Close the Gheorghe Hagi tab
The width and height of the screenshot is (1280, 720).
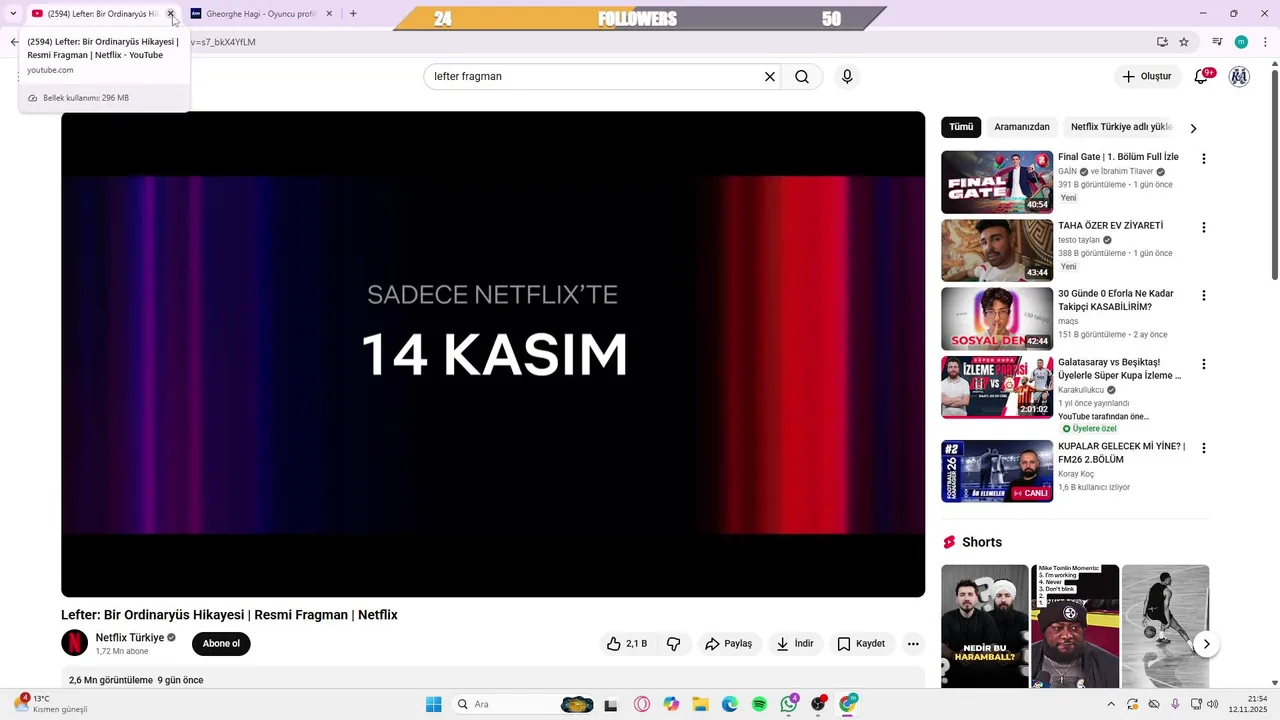(329, 14)
